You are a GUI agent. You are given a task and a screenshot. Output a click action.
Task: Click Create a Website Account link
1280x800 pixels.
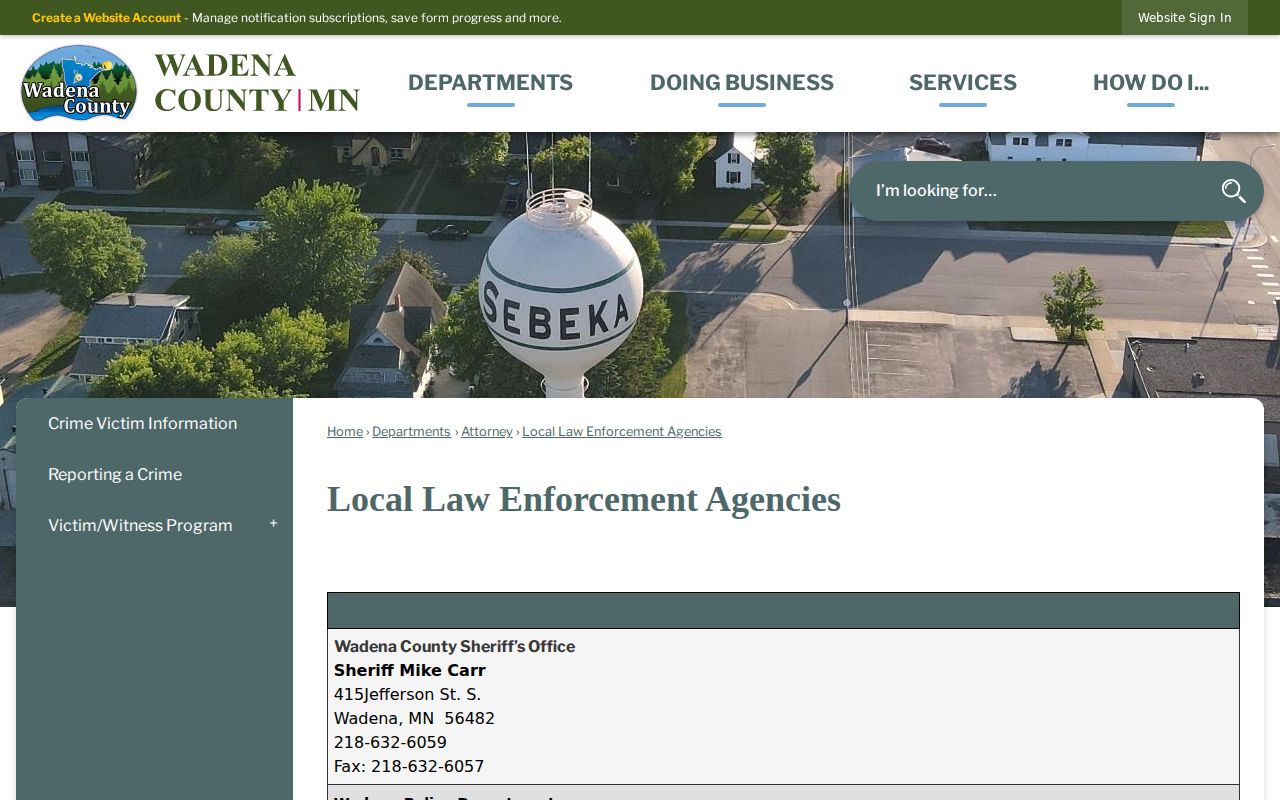[x=106, y=18]
